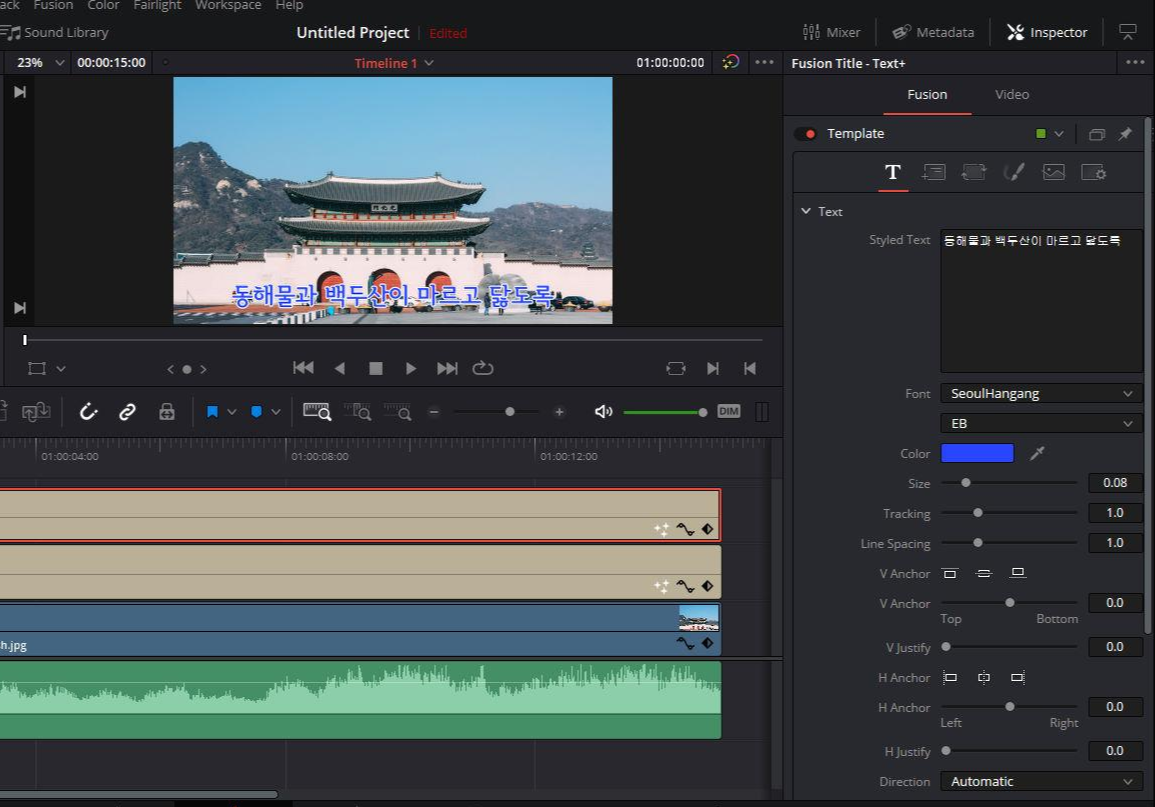The width and height of the screenshot is (1155, 807).
Task: Toggle bypass color grades and Fusion effects
Action: tap(730, 63)
